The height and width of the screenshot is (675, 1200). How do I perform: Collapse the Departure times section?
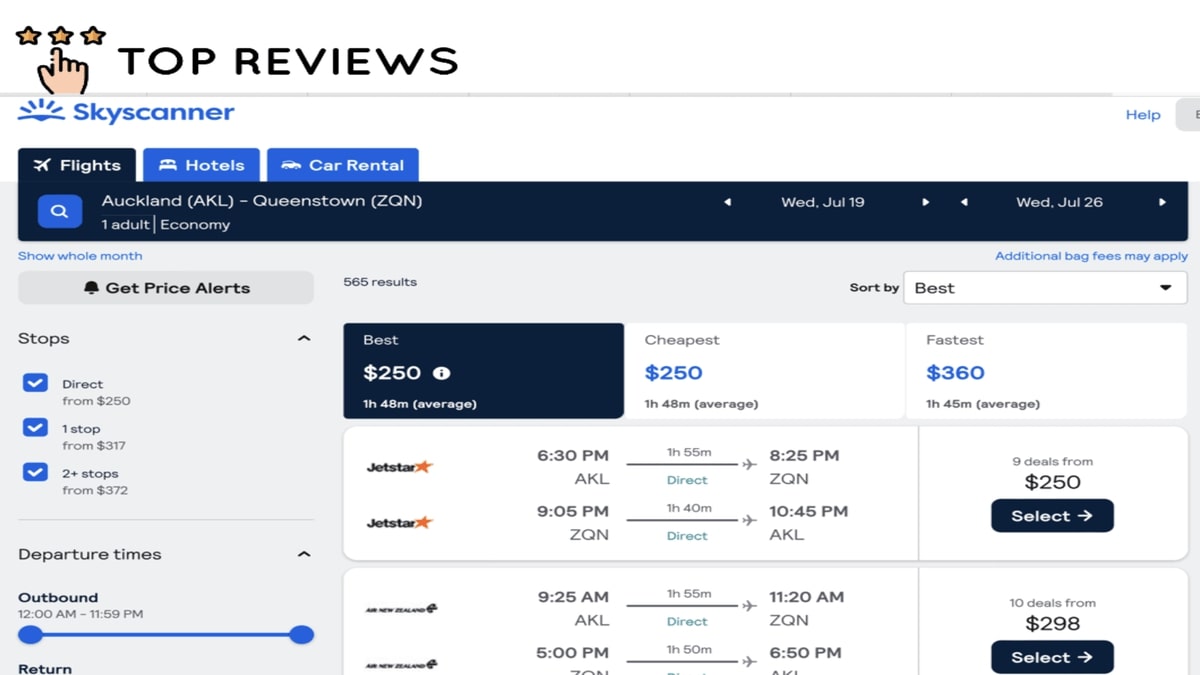pos(304,555)
